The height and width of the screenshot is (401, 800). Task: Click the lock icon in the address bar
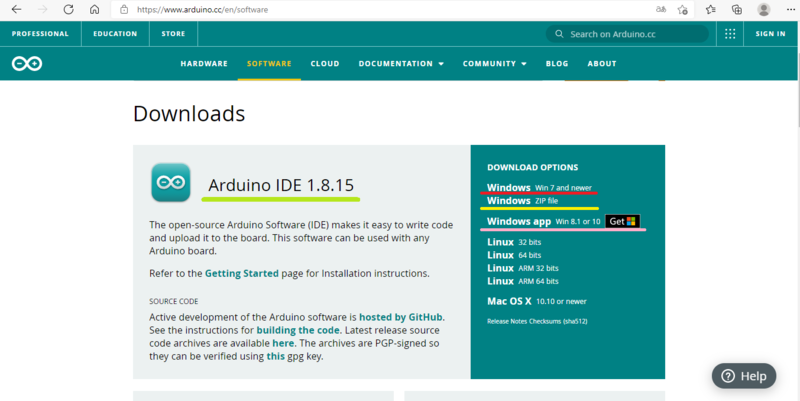coord(124,9)
